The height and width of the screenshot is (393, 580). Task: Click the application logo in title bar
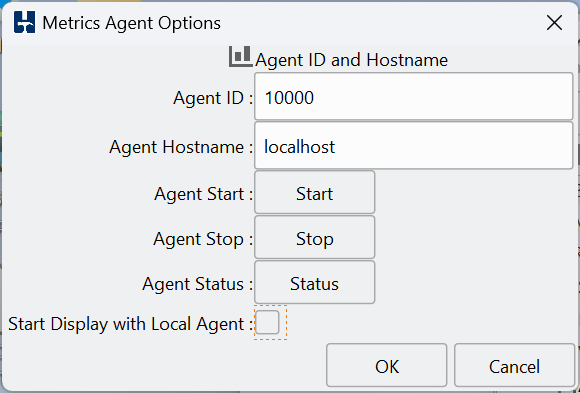point(24,22)
